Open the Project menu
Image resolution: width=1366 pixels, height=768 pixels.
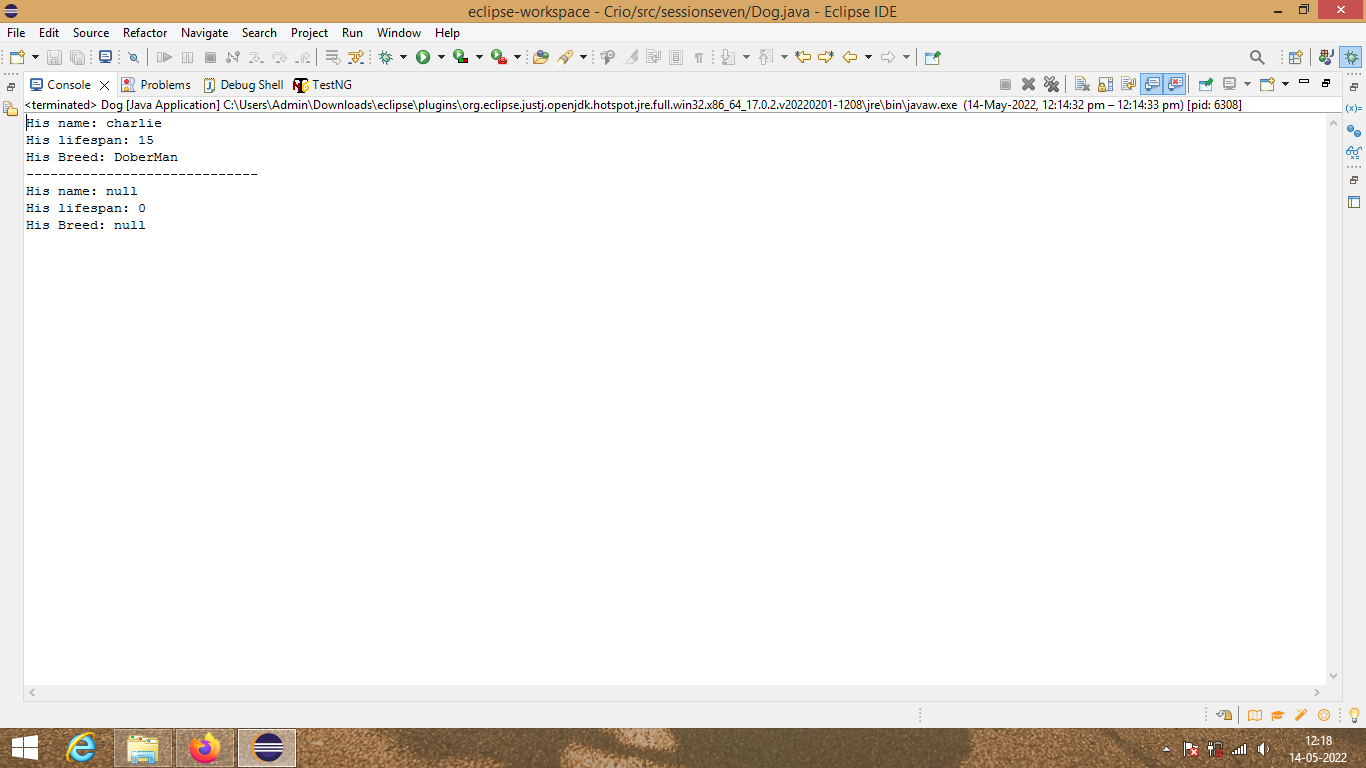pyautogui.click(x=310, y=33)
